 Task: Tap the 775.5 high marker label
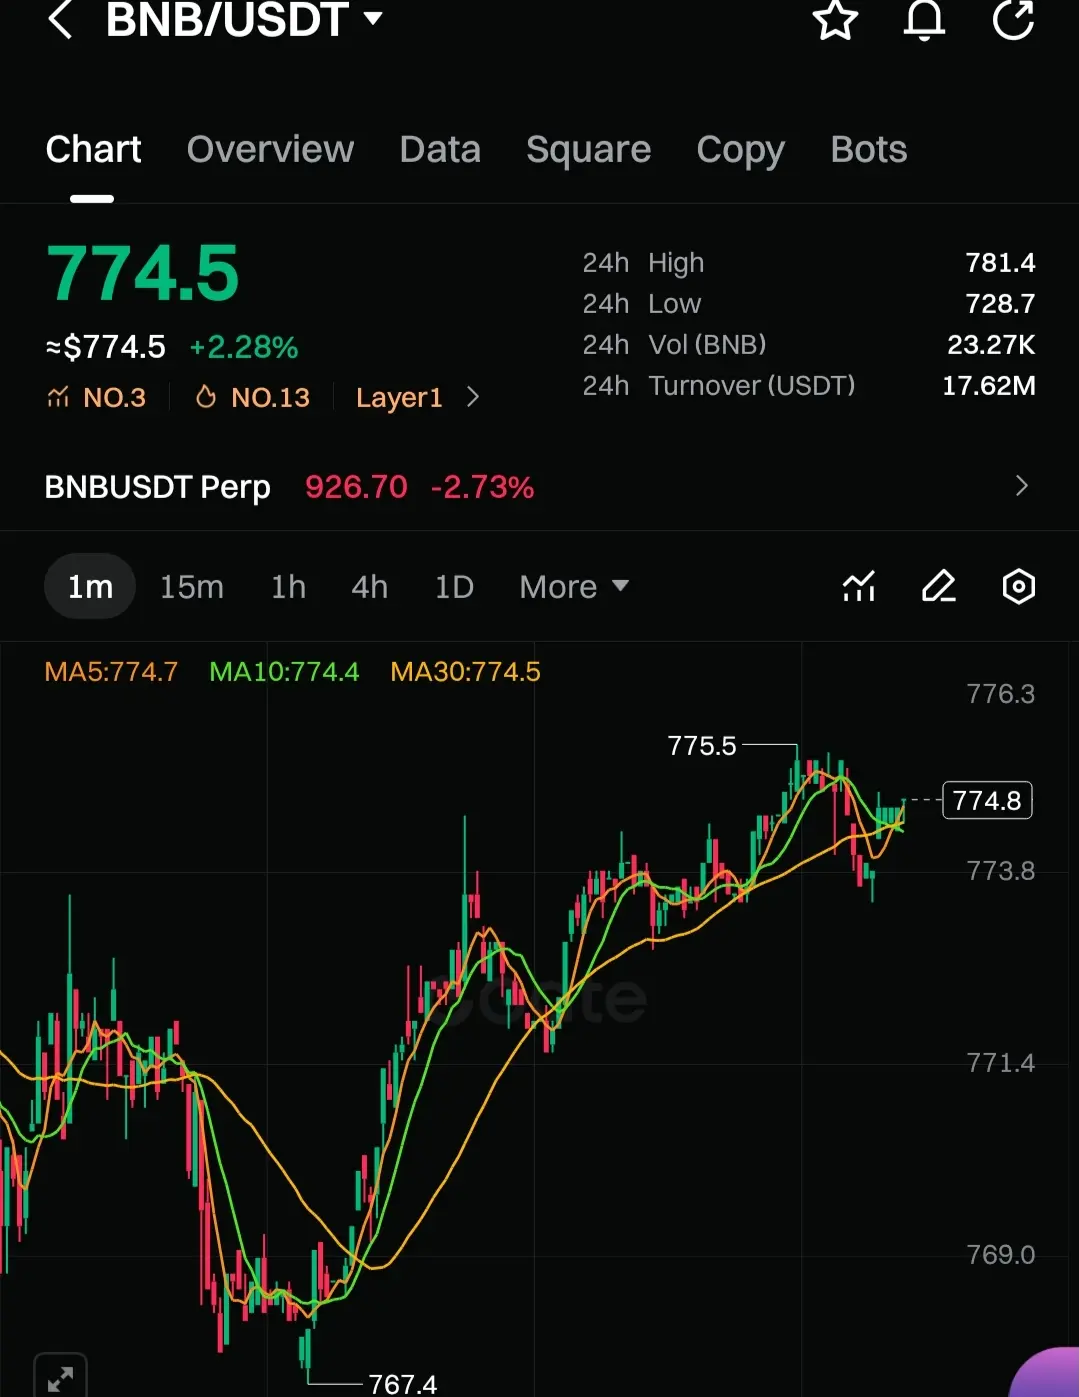click(x=702, y=746)
